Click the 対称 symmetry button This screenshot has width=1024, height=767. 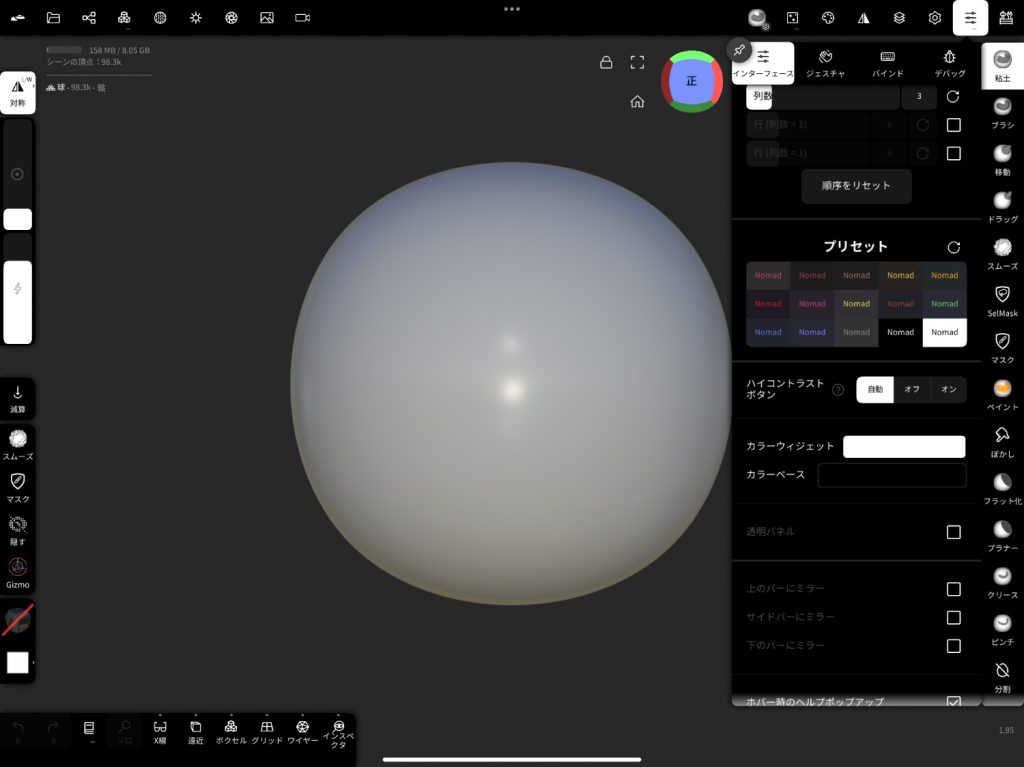tap(18, 93)
